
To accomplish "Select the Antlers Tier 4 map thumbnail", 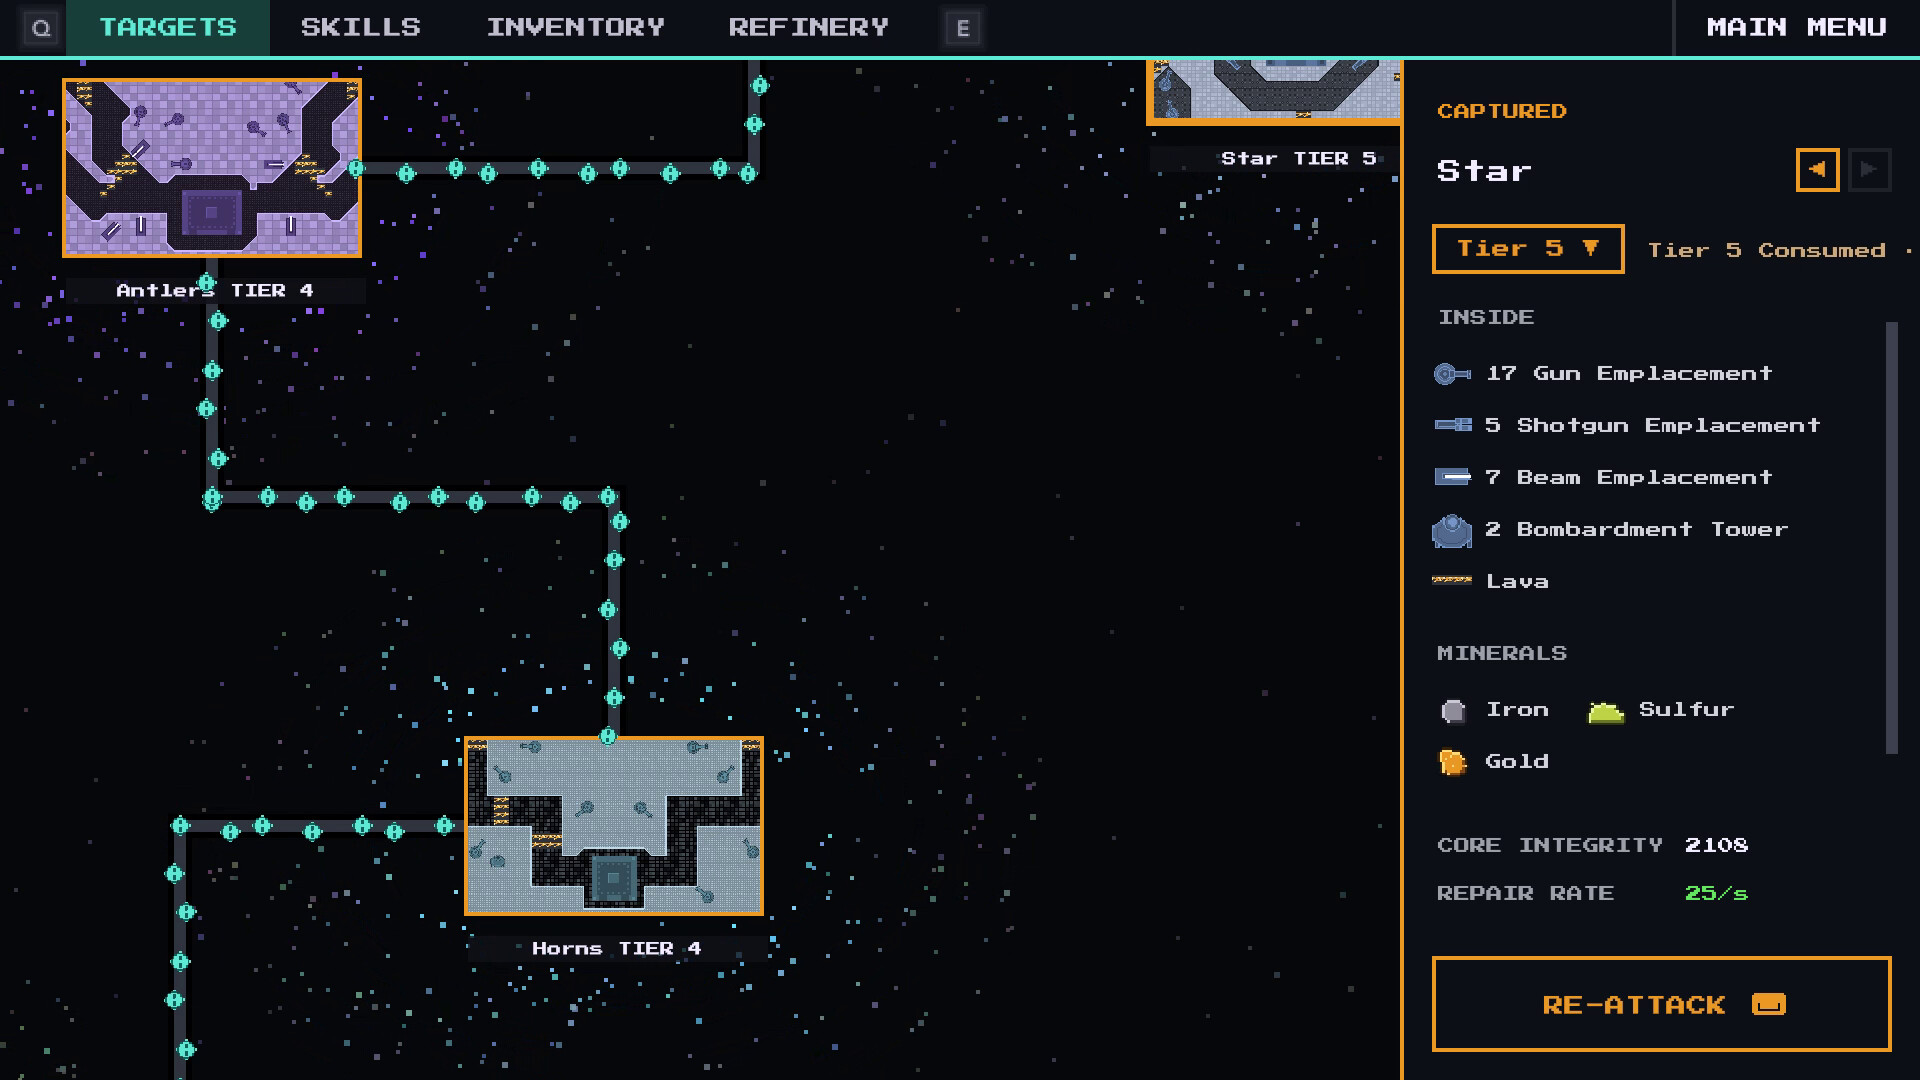I will pyautogui.click(x=212, y=168).
